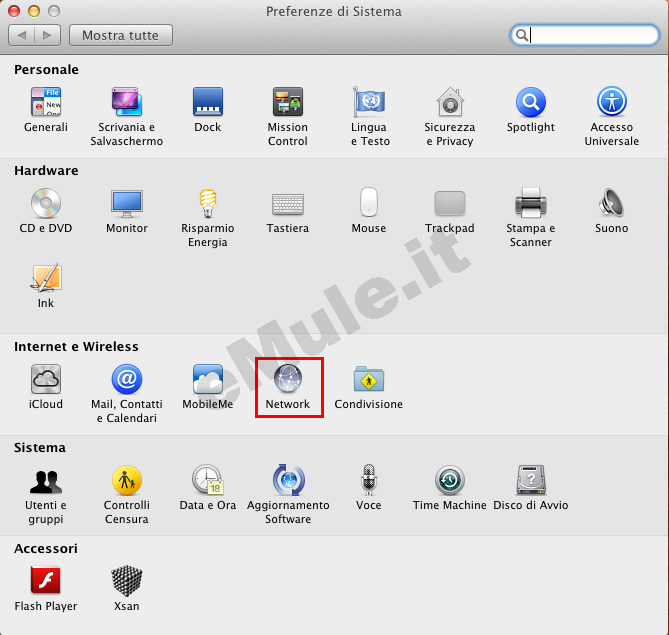The image size is (669, 635).
Task: Open Ink handwriting preferences
Action: coord(46,285)
